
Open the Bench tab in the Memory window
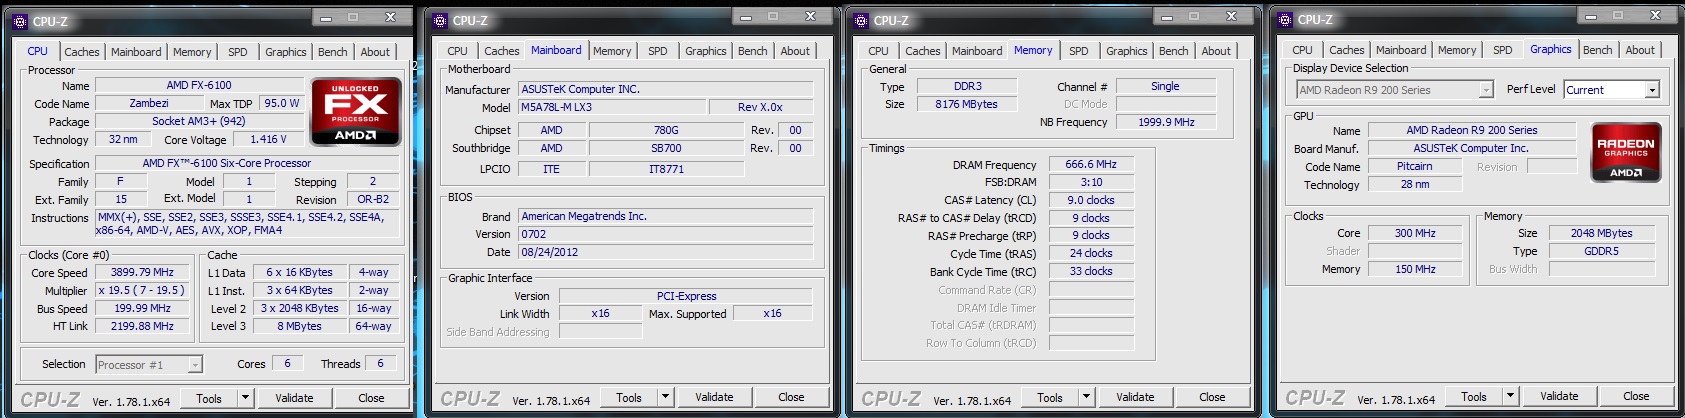[1174, 51]
